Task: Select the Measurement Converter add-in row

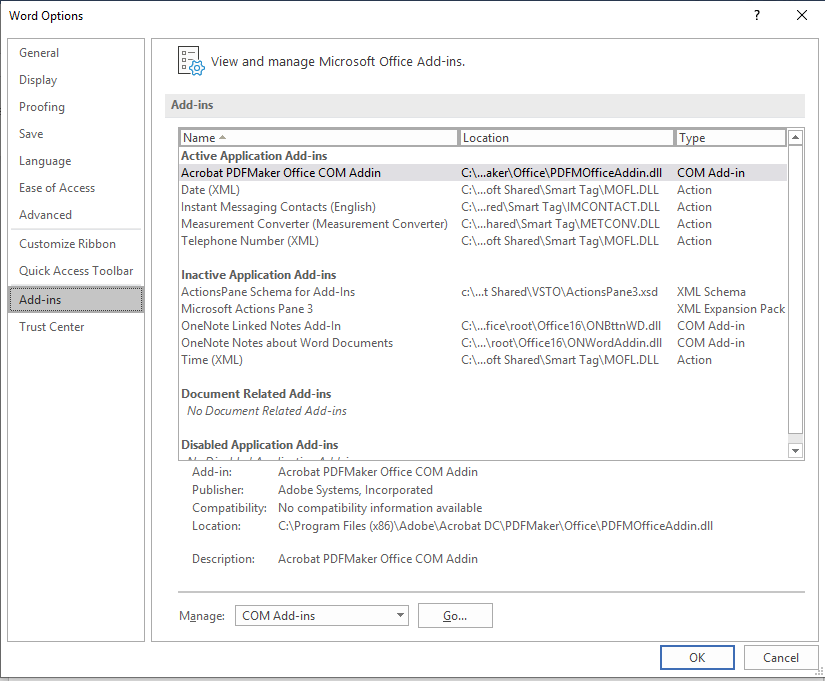Action: [x=483, y=224]
